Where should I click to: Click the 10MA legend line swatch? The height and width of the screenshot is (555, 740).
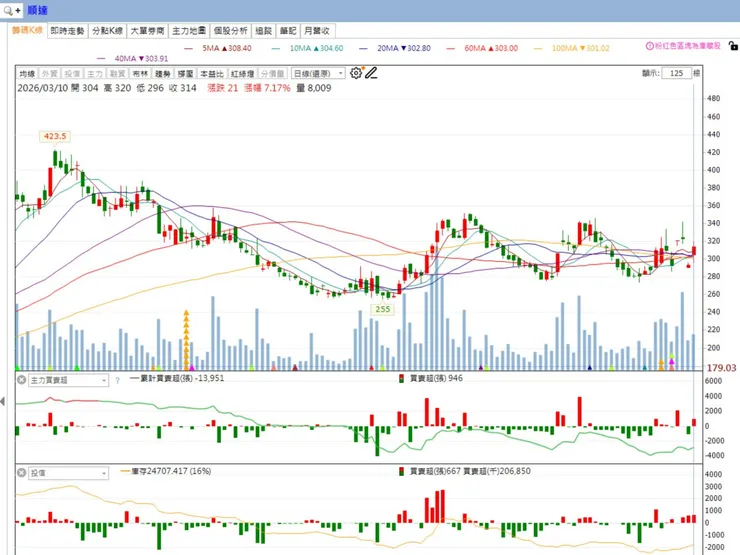click(x=276, y=48)
